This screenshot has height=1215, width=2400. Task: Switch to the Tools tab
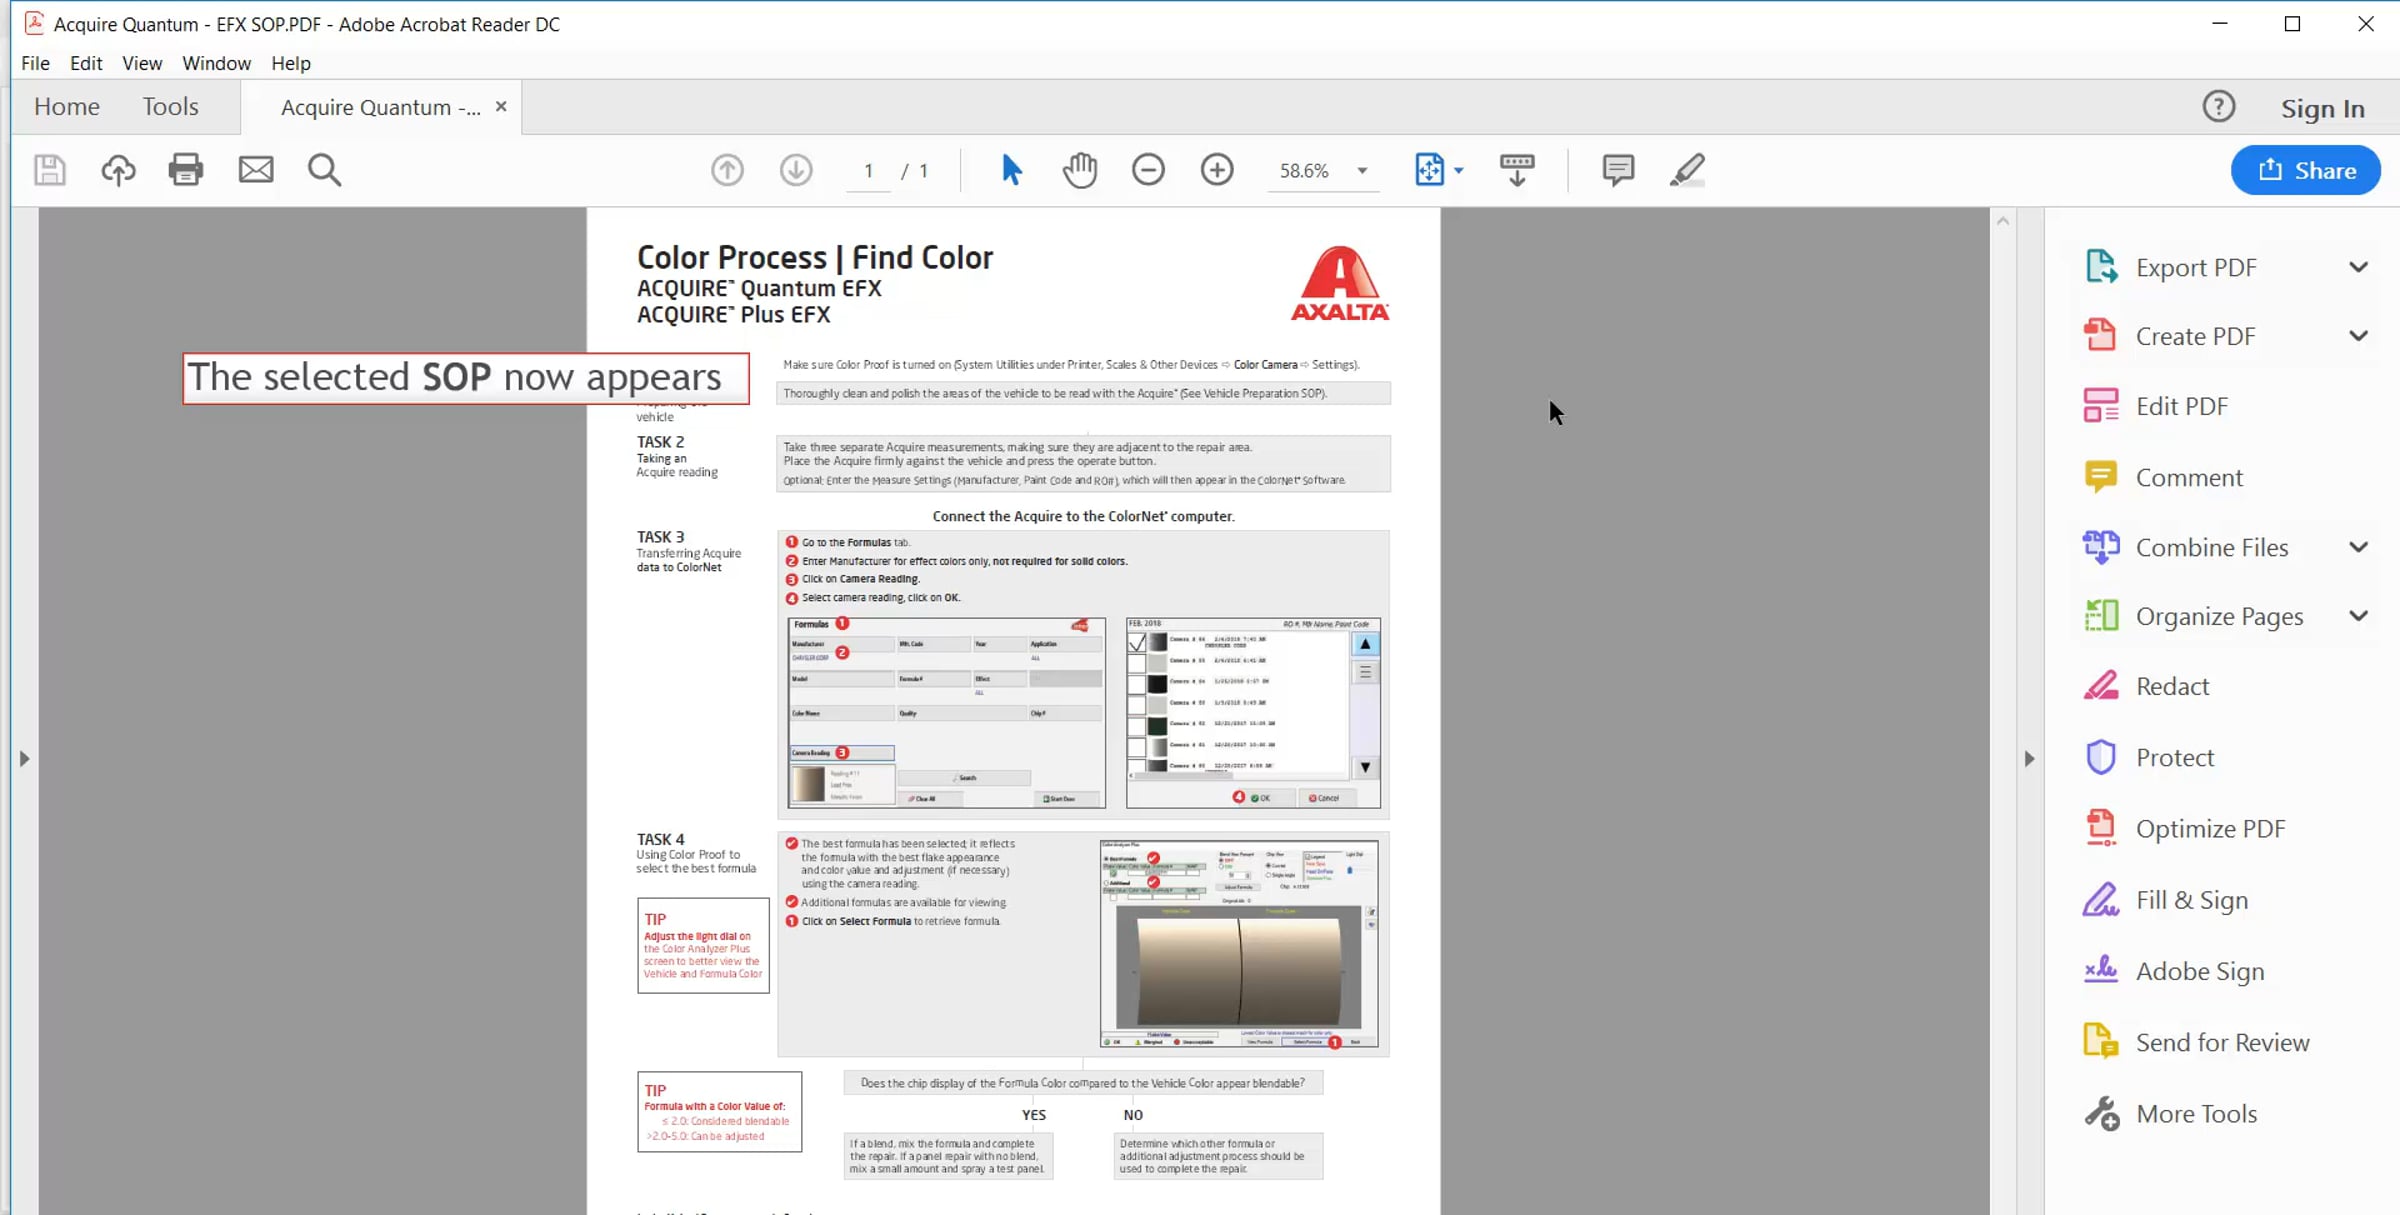click(170, 106)
